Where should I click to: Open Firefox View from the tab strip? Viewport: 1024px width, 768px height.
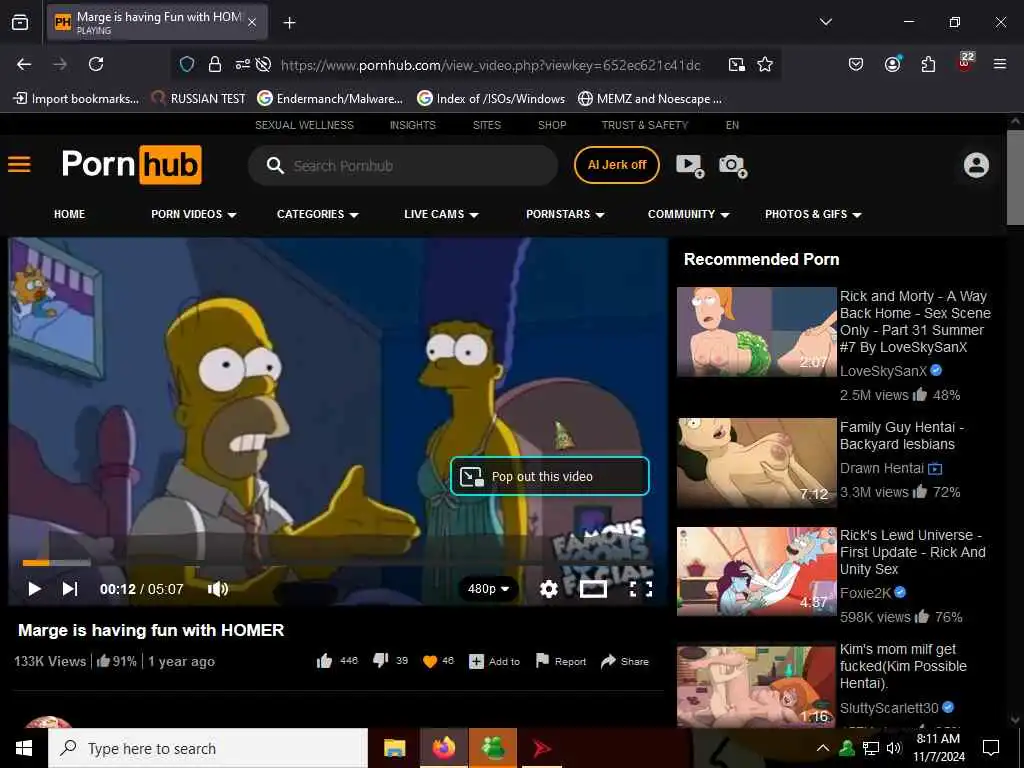click(x=20, y=22)
